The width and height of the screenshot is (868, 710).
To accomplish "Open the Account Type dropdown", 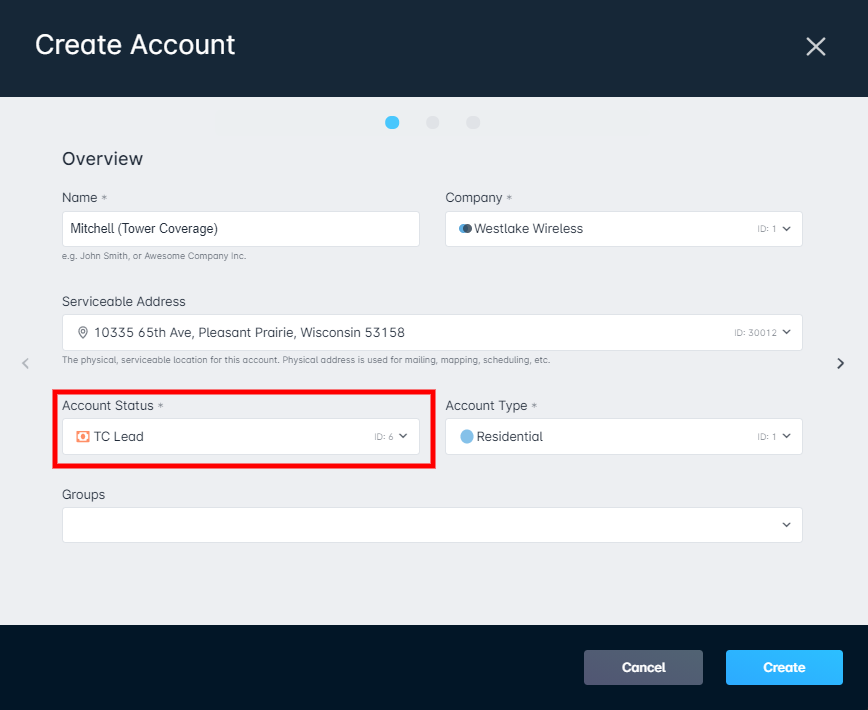I will click(x=624, y=437).
